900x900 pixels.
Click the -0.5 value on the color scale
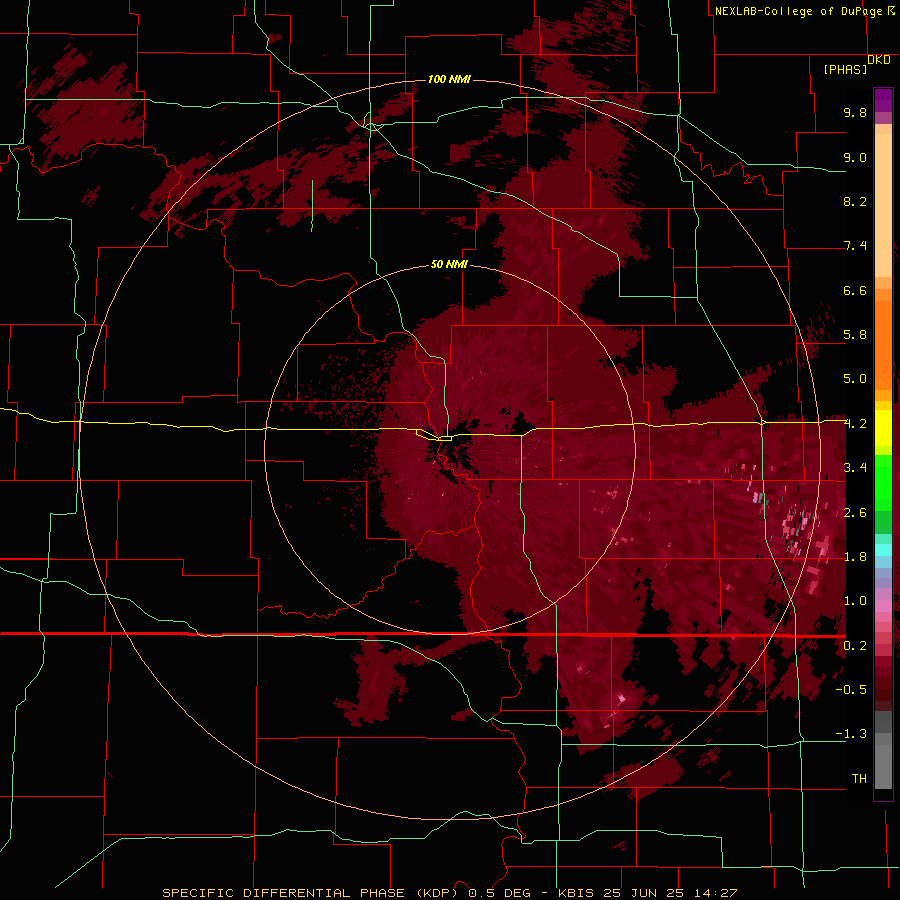click(851, 690)
